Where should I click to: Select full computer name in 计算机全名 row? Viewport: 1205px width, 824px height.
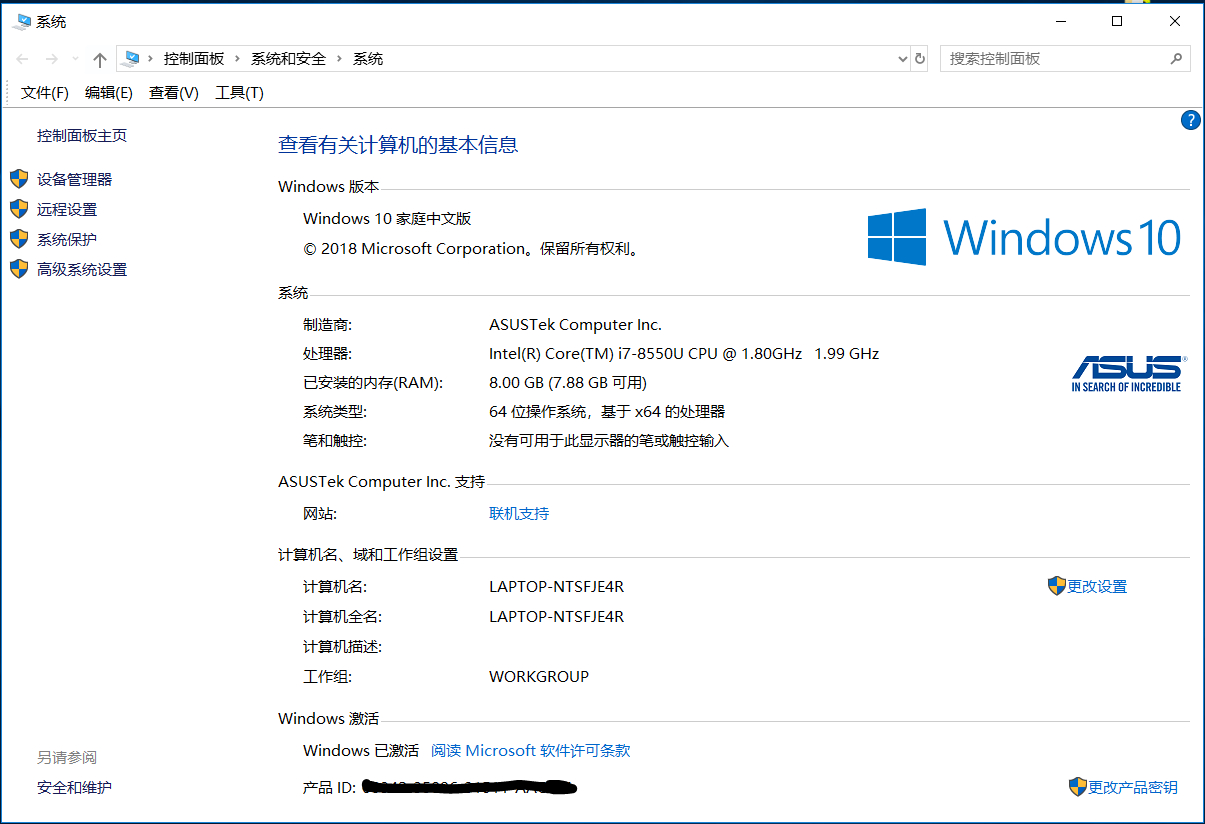[x=556, y=617]
